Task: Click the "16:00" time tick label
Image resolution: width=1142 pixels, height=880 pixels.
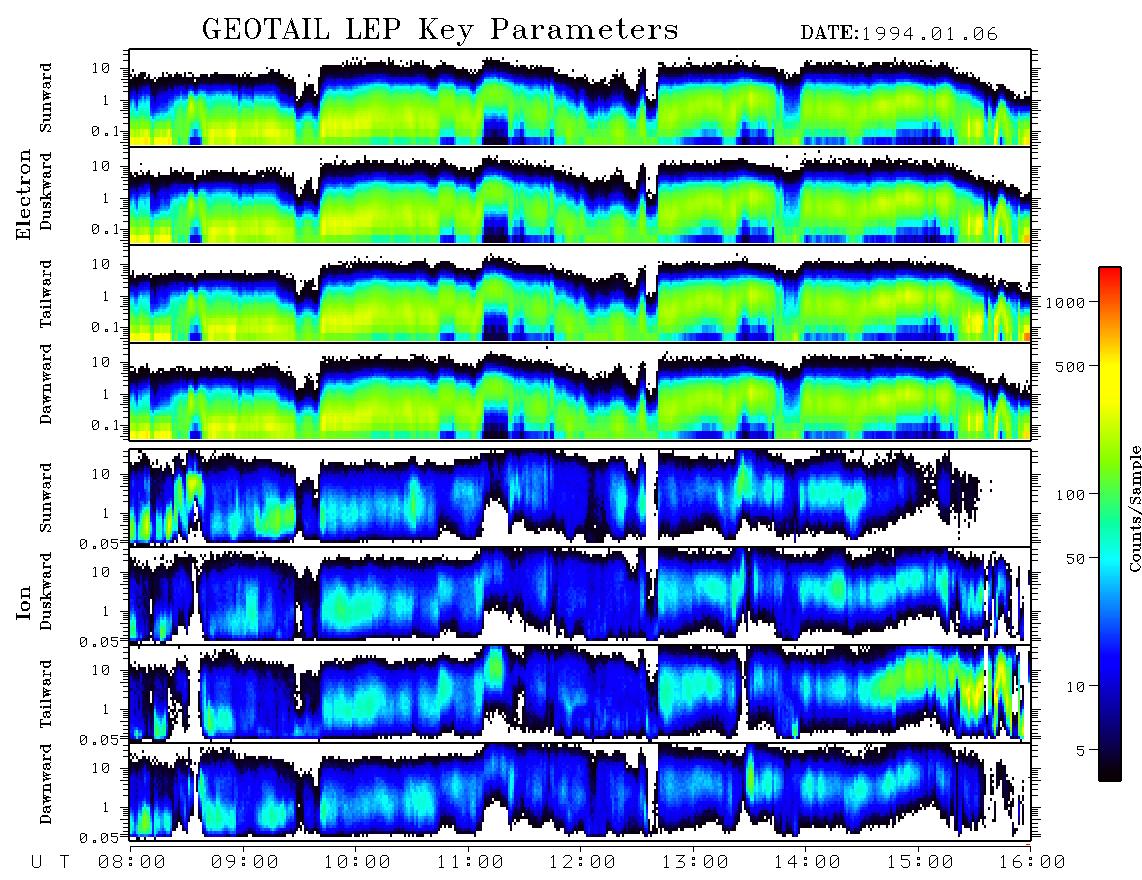Action: (x=1032, y=862)
